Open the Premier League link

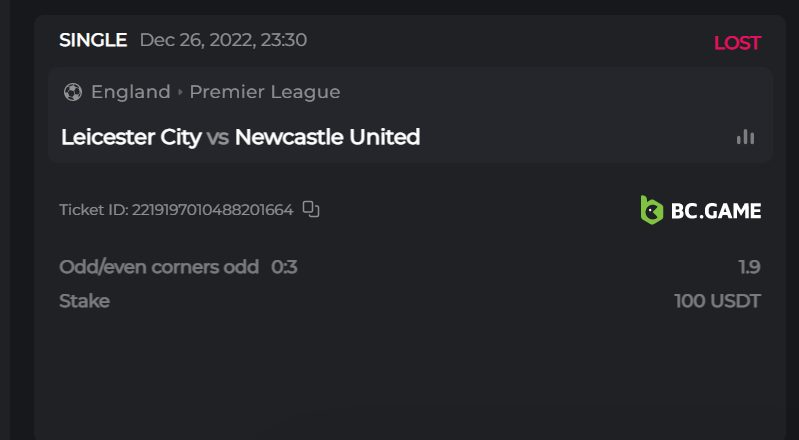point(265,92)
